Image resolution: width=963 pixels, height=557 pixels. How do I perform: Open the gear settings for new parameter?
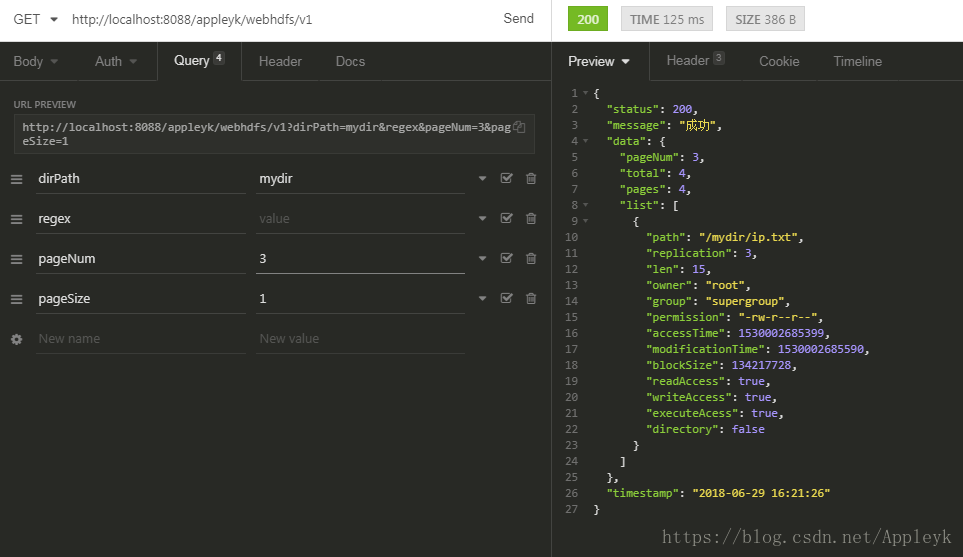pos(17,339)
